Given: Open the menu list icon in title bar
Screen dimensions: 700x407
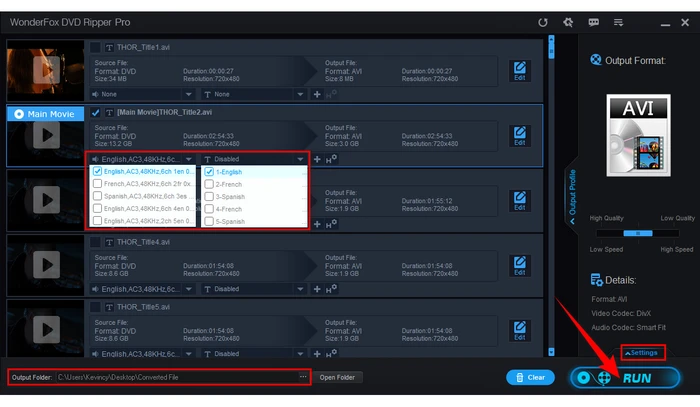Looking at the screenshot, I should (618, 22).
